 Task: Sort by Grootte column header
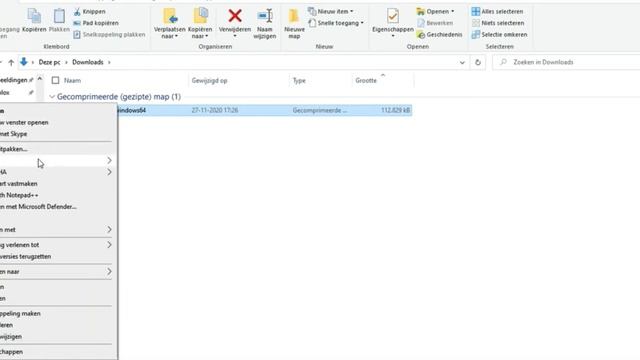point(366,80)
